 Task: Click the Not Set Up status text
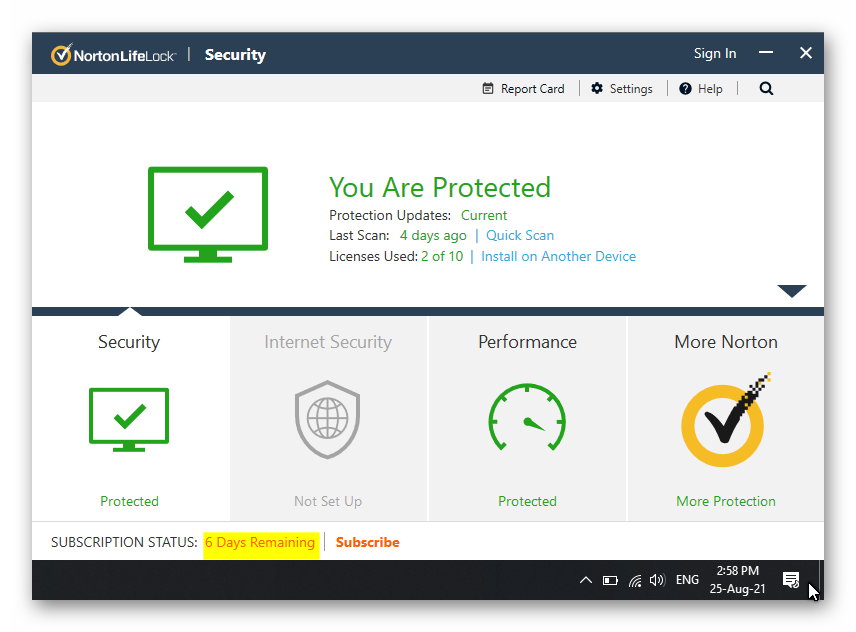[x=328, y=501]
